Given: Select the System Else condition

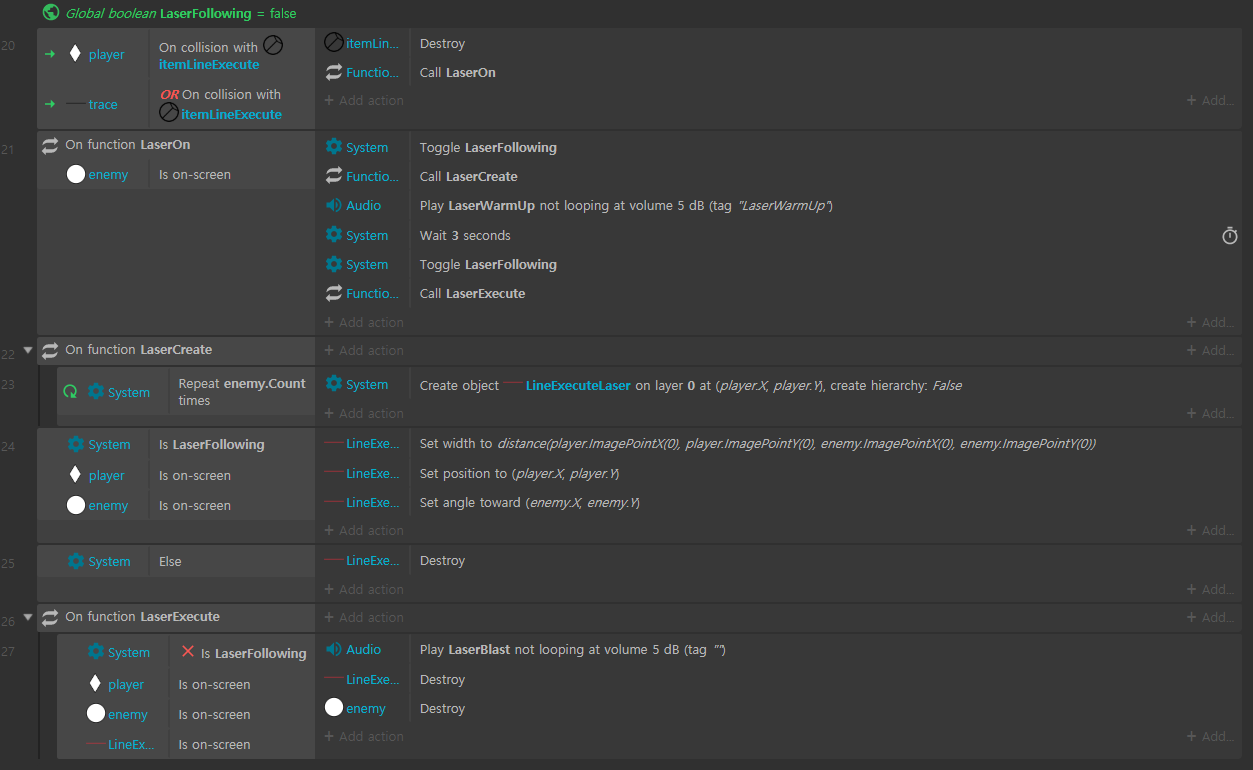Looking at the screenshot, I should [170, 561].
